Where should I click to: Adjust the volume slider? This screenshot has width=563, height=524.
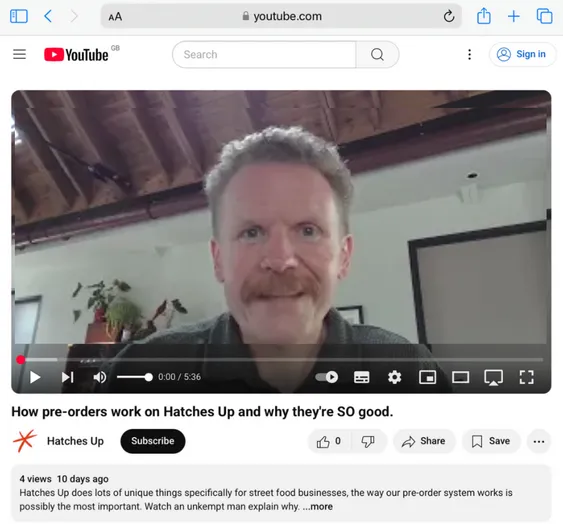135,377
